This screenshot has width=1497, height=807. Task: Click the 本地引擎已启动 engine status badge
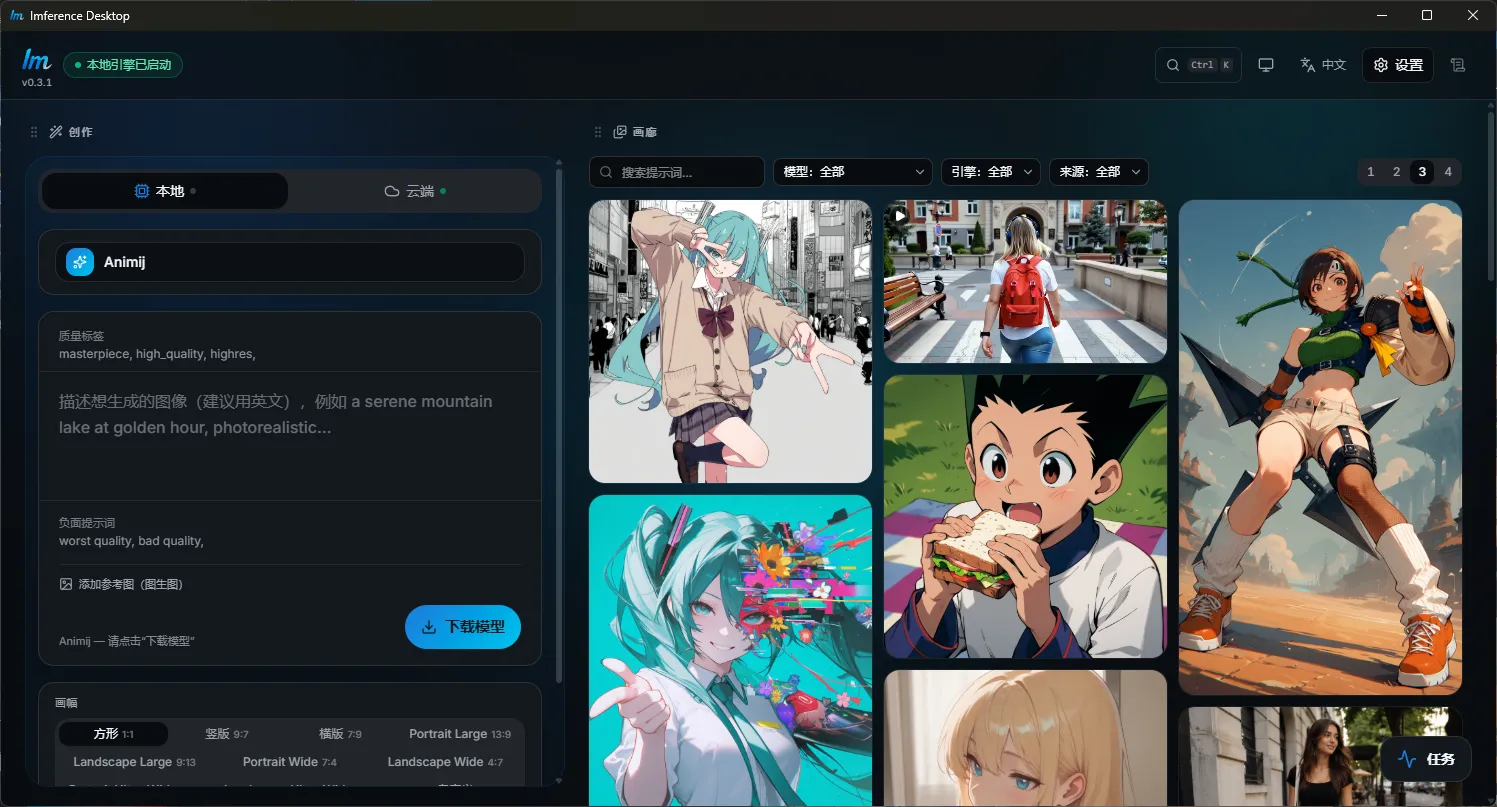click(123, 65)
